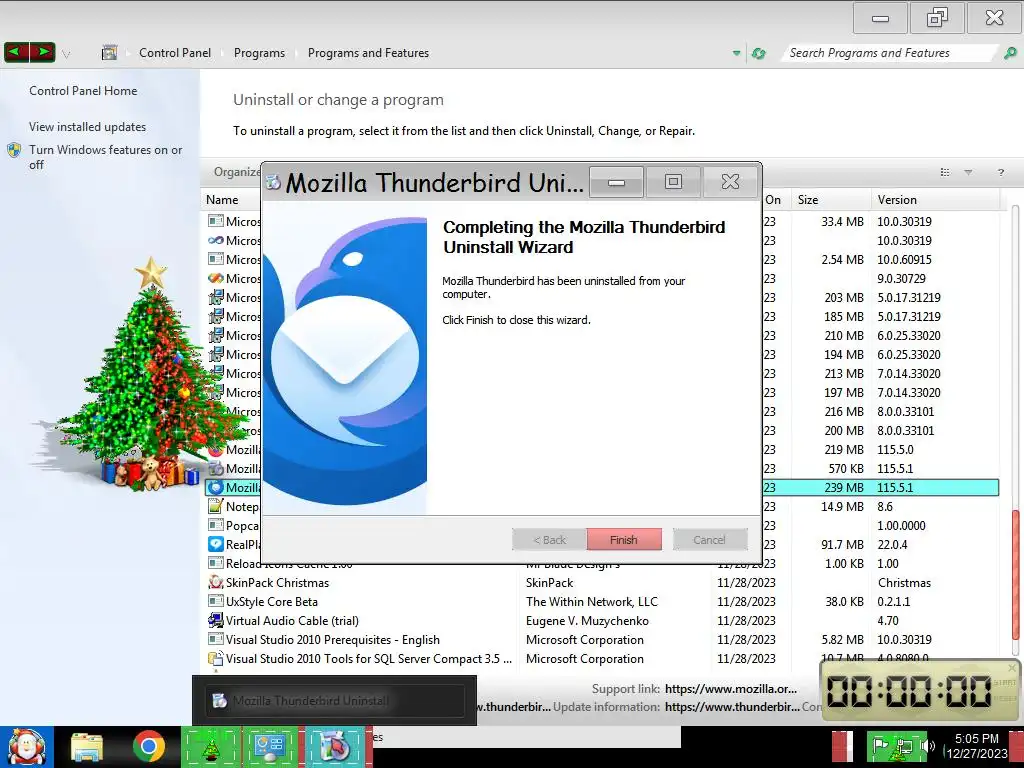Click Finish in the Thunderbird uninstall wizard
Image resolution: width=1024 pixels, height=768 pixels.
tap(624, 540)
